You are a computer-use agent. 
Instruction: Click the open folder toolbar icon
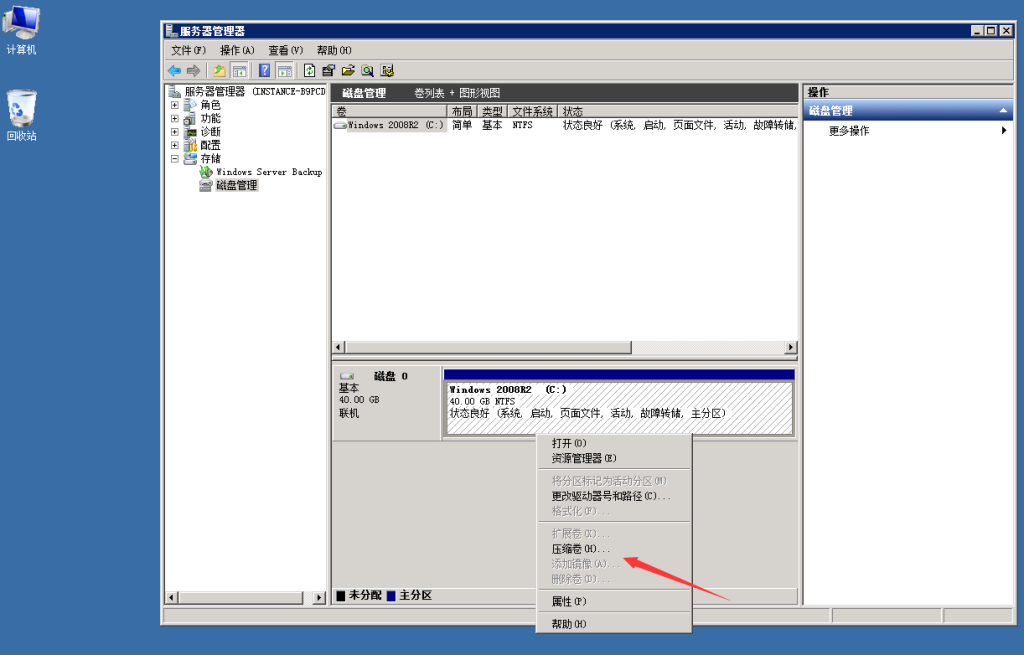point(348,71)
